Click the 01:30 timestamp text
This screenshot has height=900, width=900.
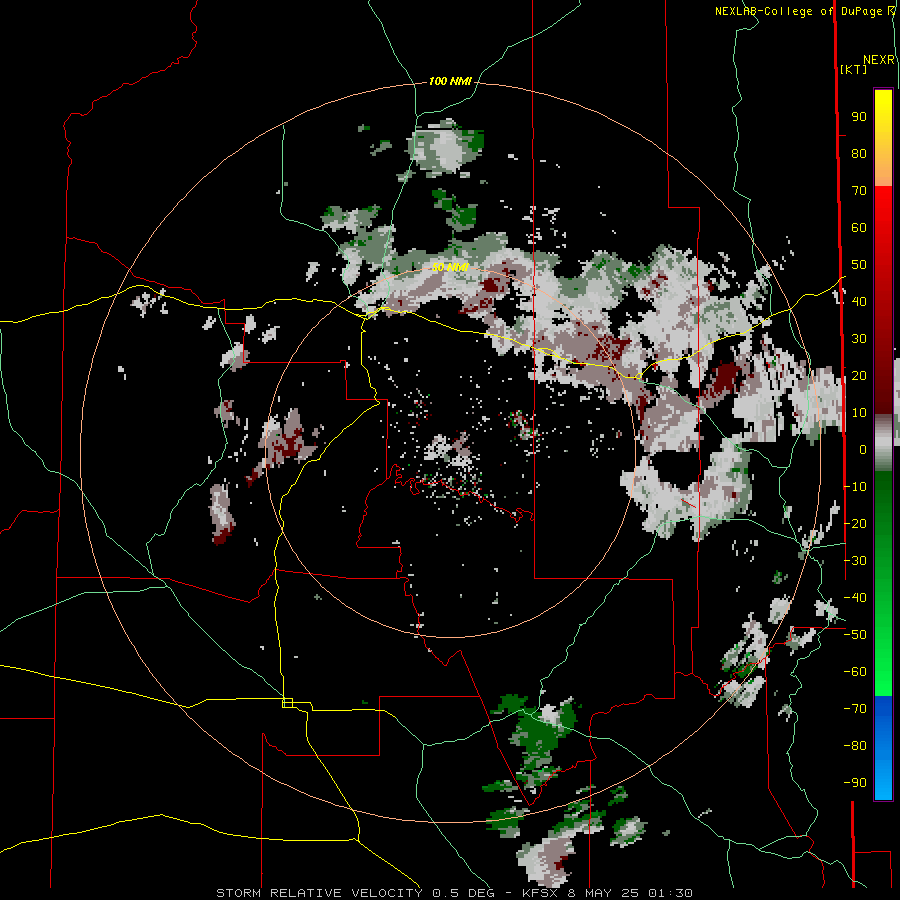[x=670, y=893]
